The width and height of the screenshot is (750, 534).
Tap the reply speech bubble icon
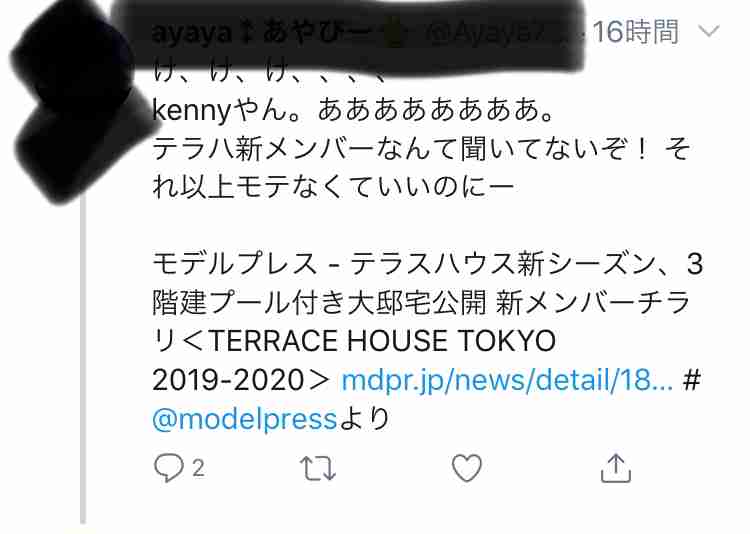[x=168, y=467]
